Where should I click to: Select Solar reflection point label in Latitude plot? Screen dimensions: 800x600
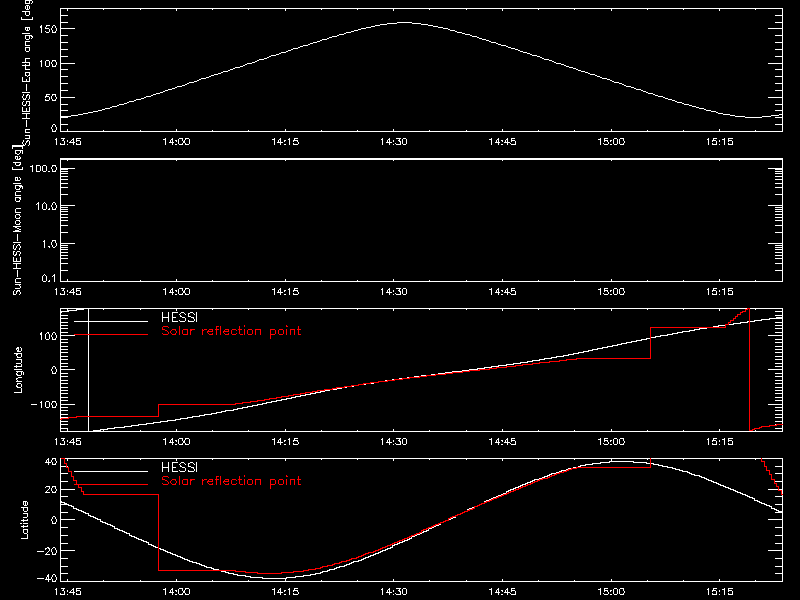point(231,481)
